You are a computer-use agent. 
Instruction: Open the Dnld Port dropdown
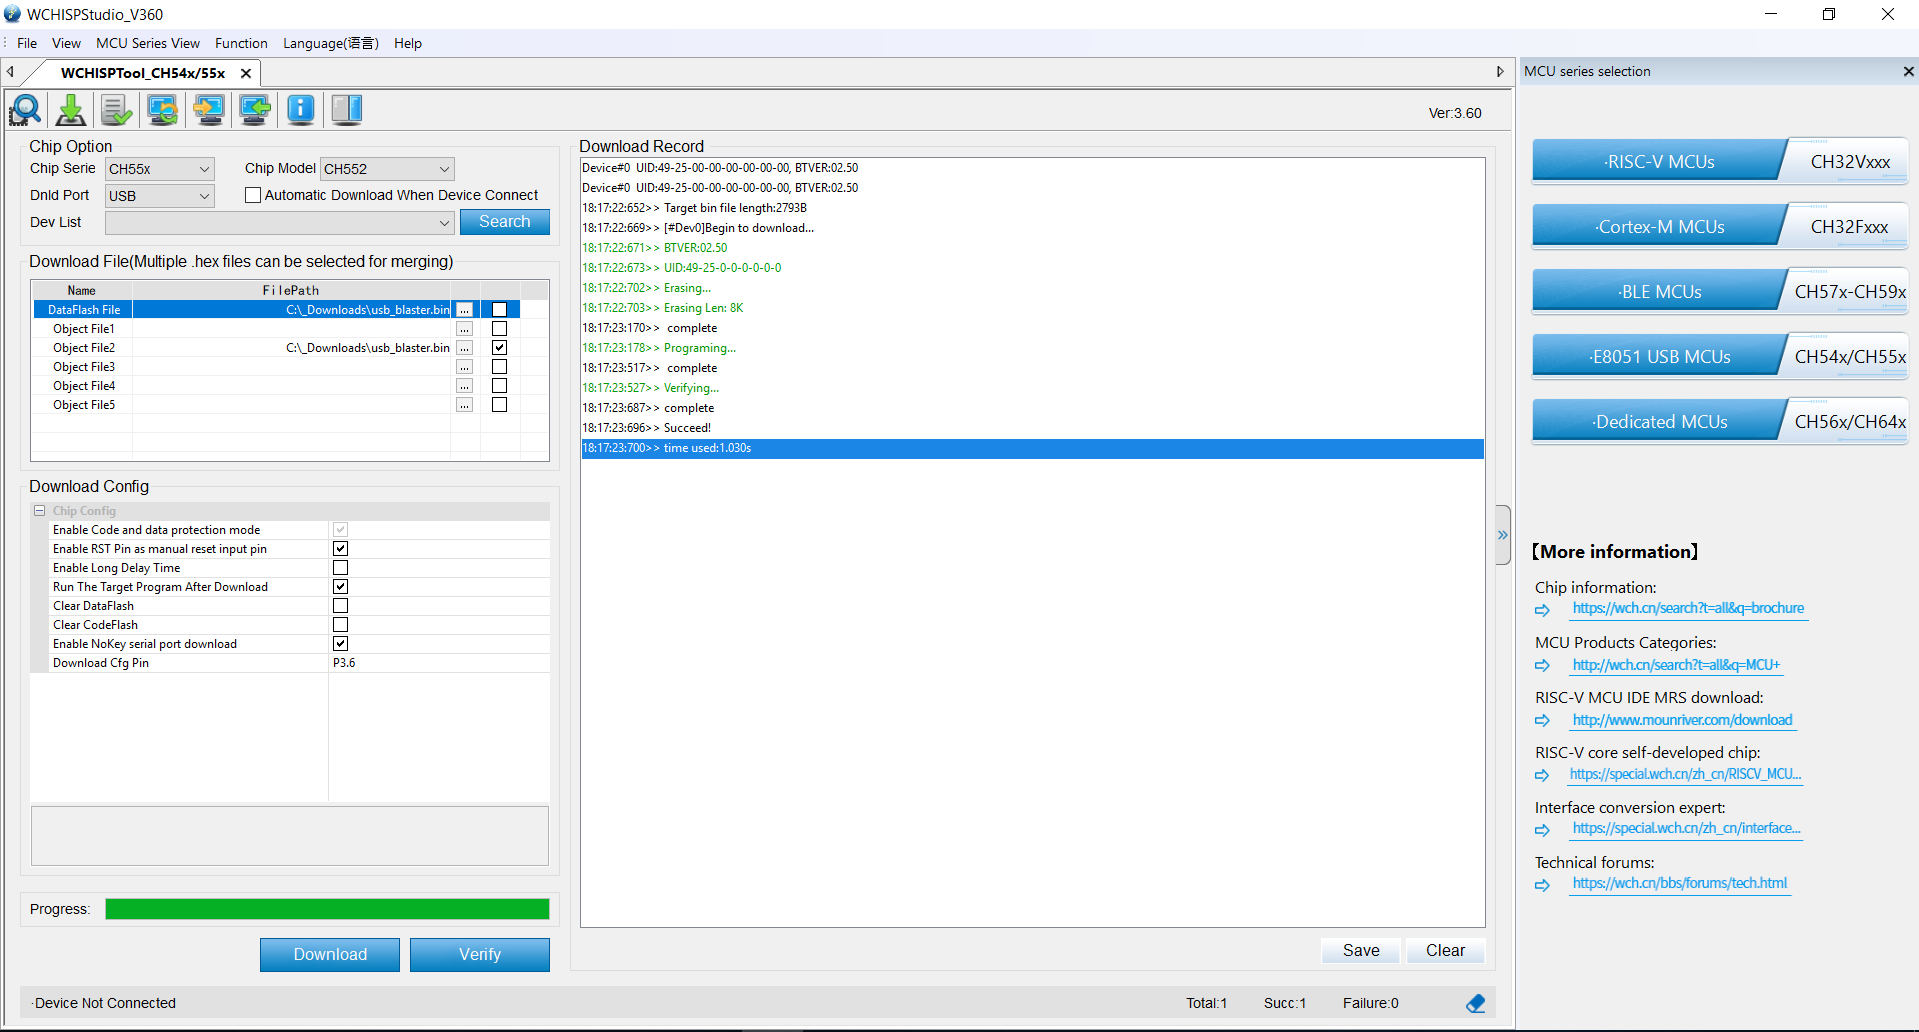pos(160,196)
